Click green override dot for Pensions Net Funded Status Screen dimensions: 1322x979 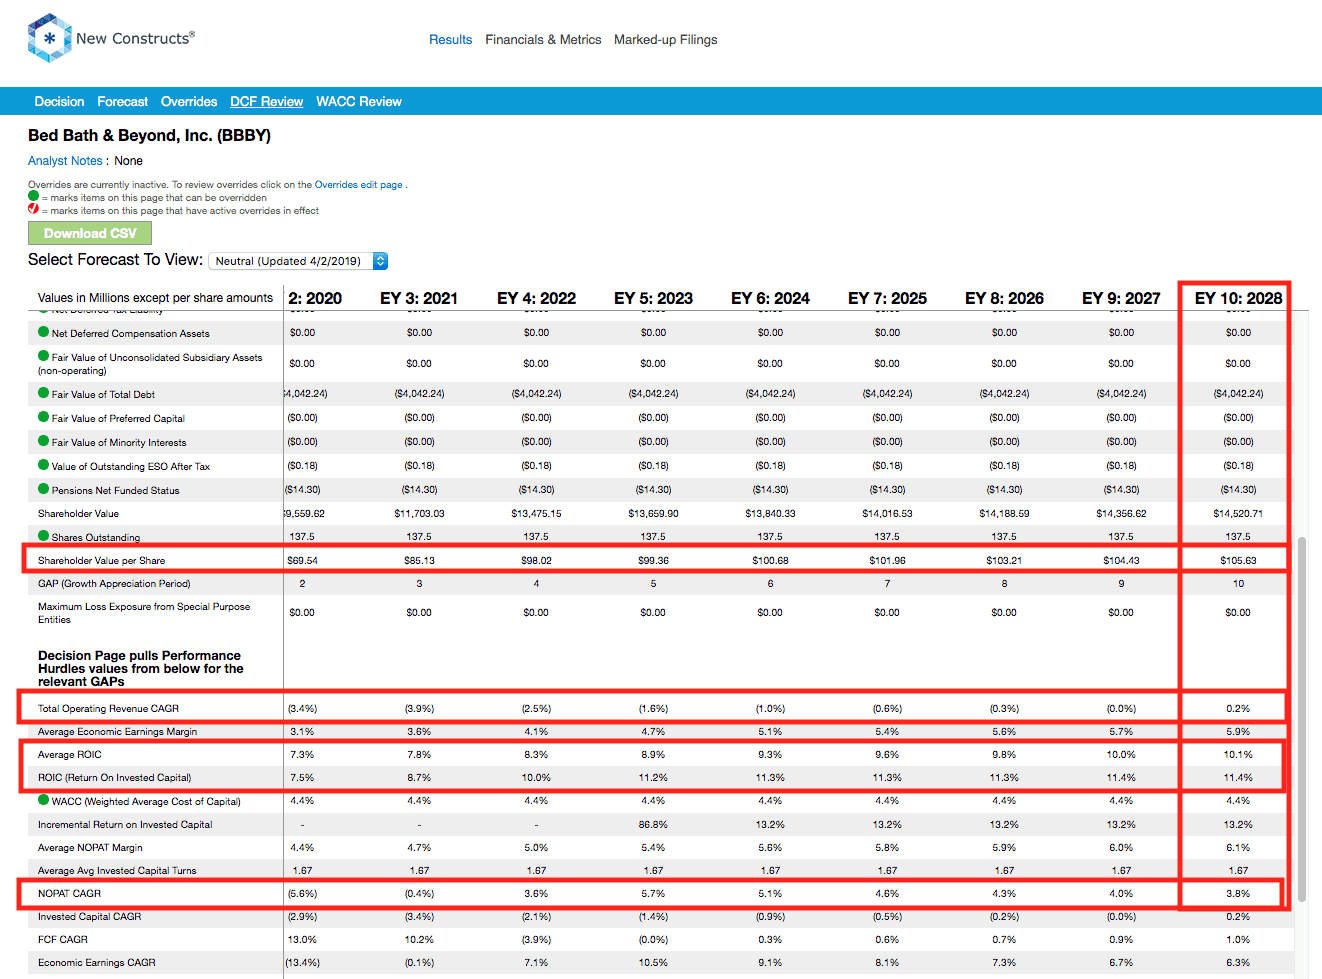(x=43, y=489)
